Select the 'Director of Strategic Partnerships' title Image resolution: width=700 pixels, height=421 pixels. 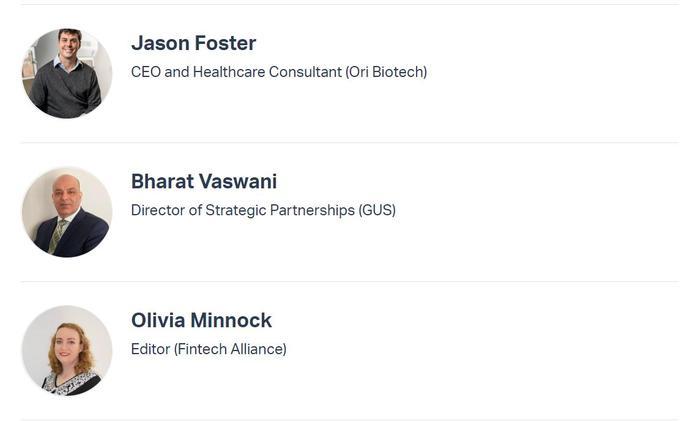click(243, 210)
